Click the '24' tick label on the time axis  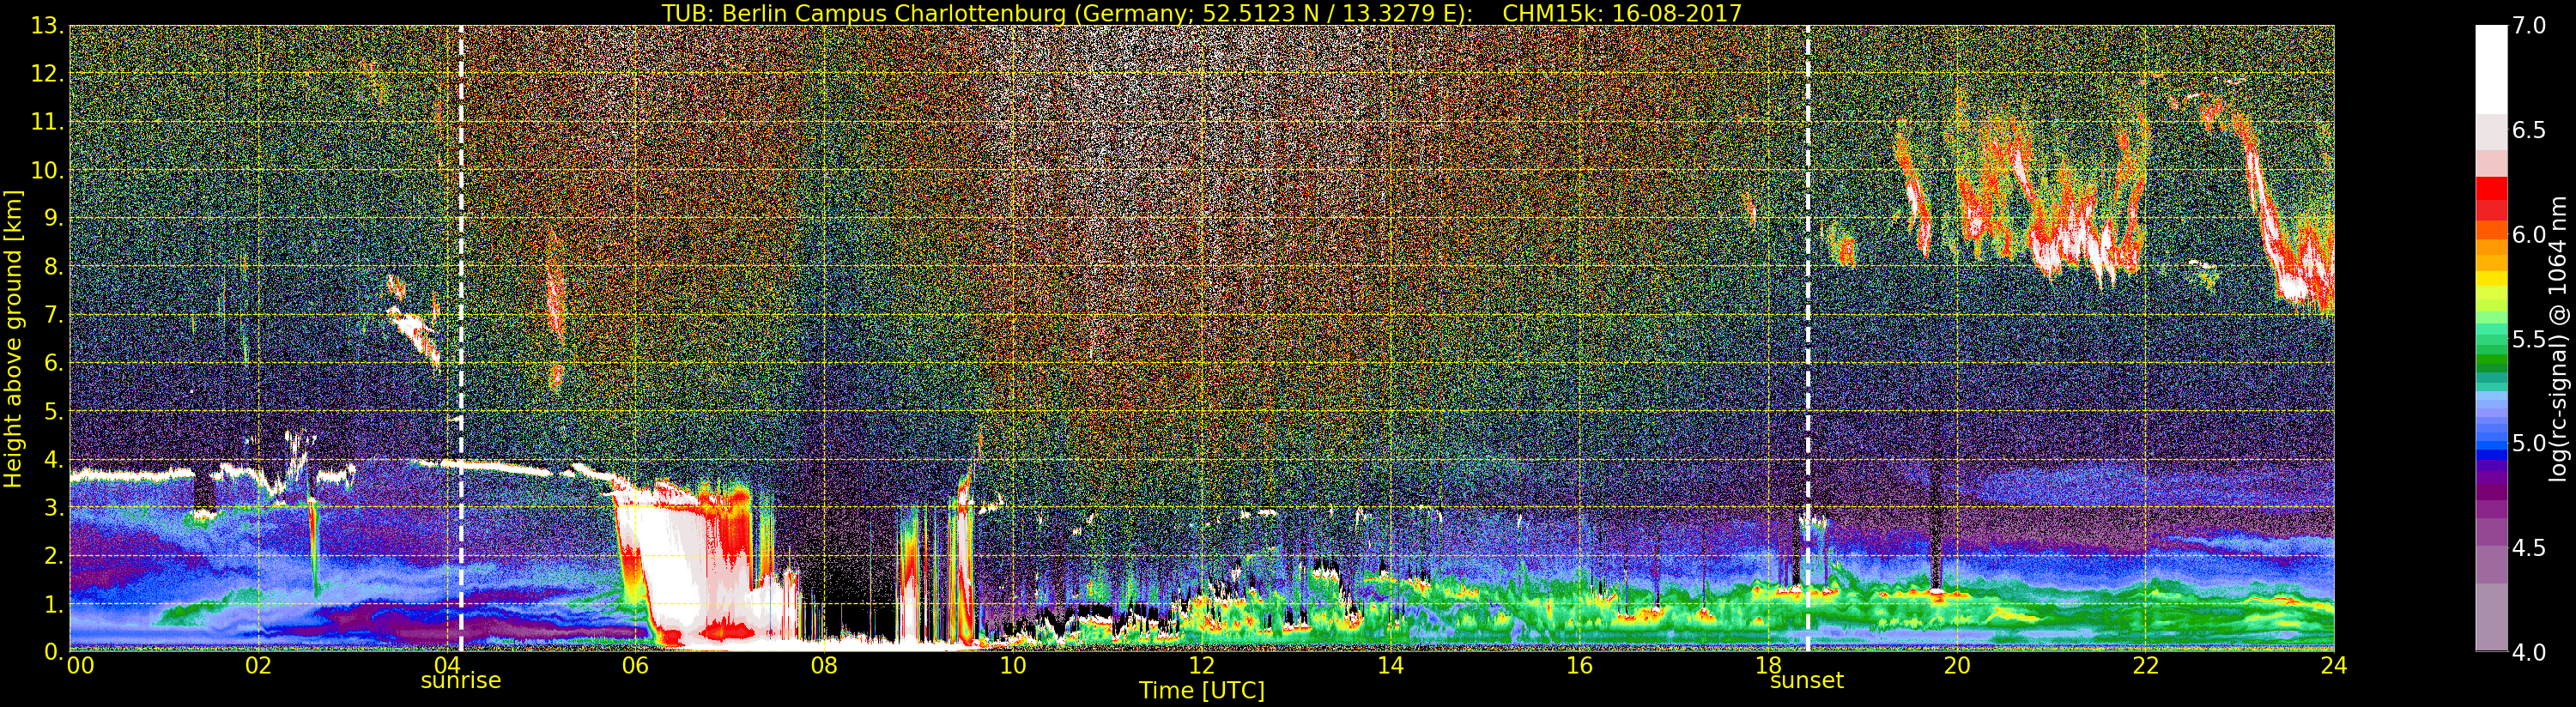2333,666
